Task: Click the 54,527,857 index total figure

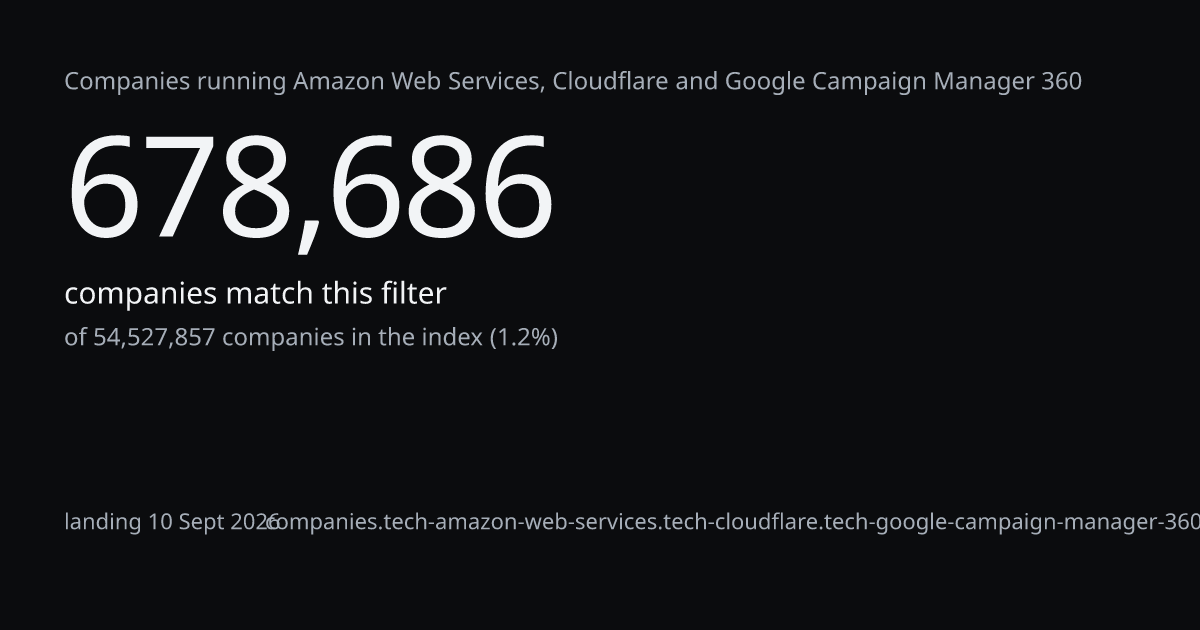Action: click(154, 338)
